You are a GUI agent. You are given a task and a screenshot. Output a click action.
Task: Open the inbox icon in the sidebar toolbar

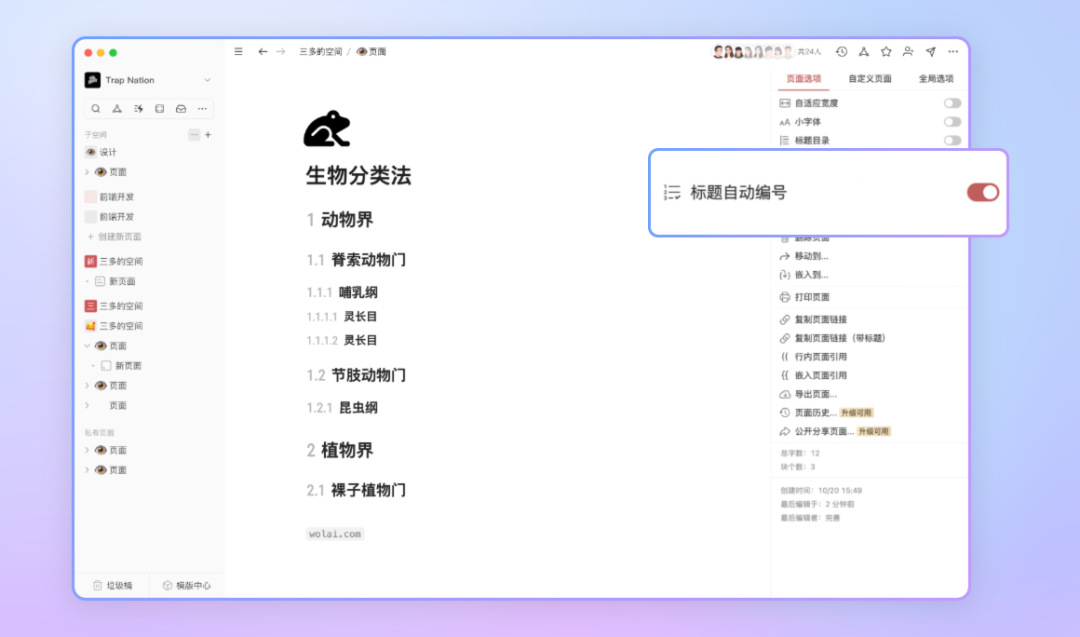181,109
